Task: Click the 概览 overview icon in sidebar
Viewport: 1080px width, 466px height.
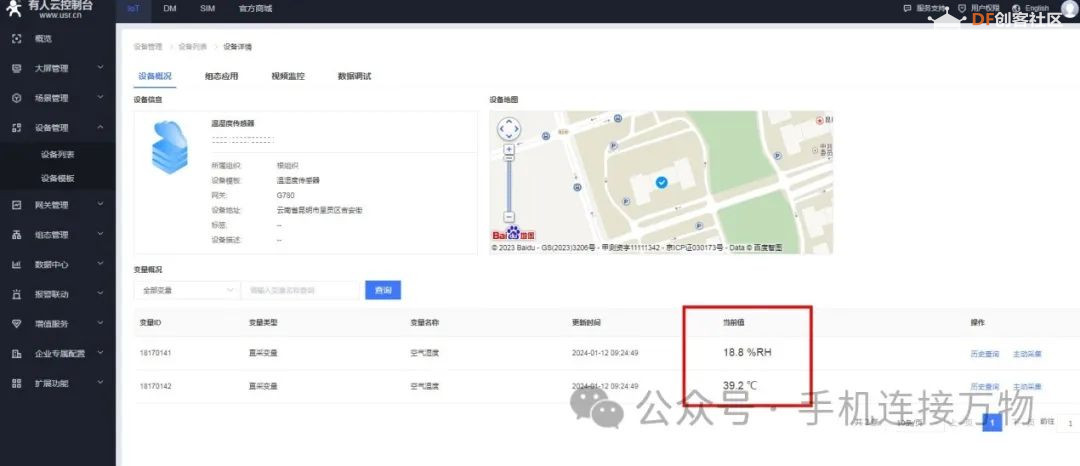Action: [x=17, y=39]
